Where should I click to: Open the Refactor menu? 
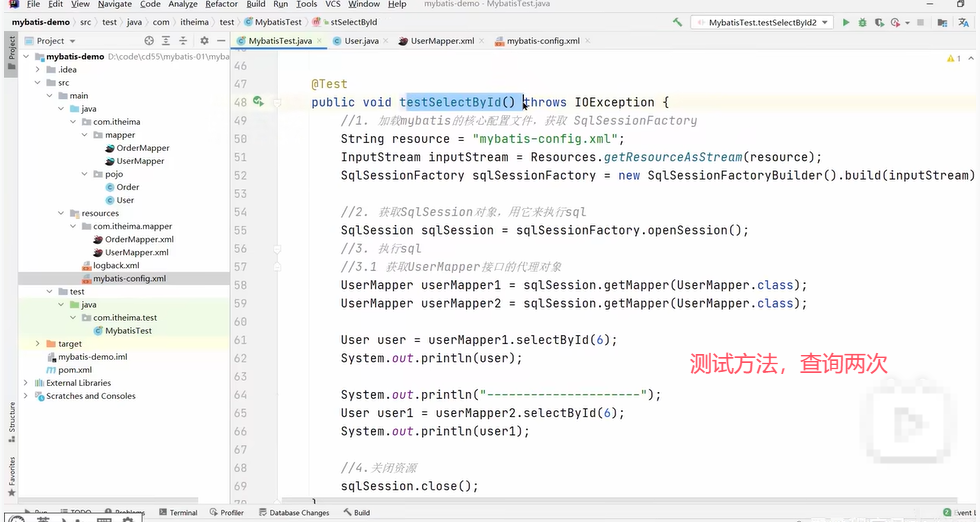tap(221, 4)
